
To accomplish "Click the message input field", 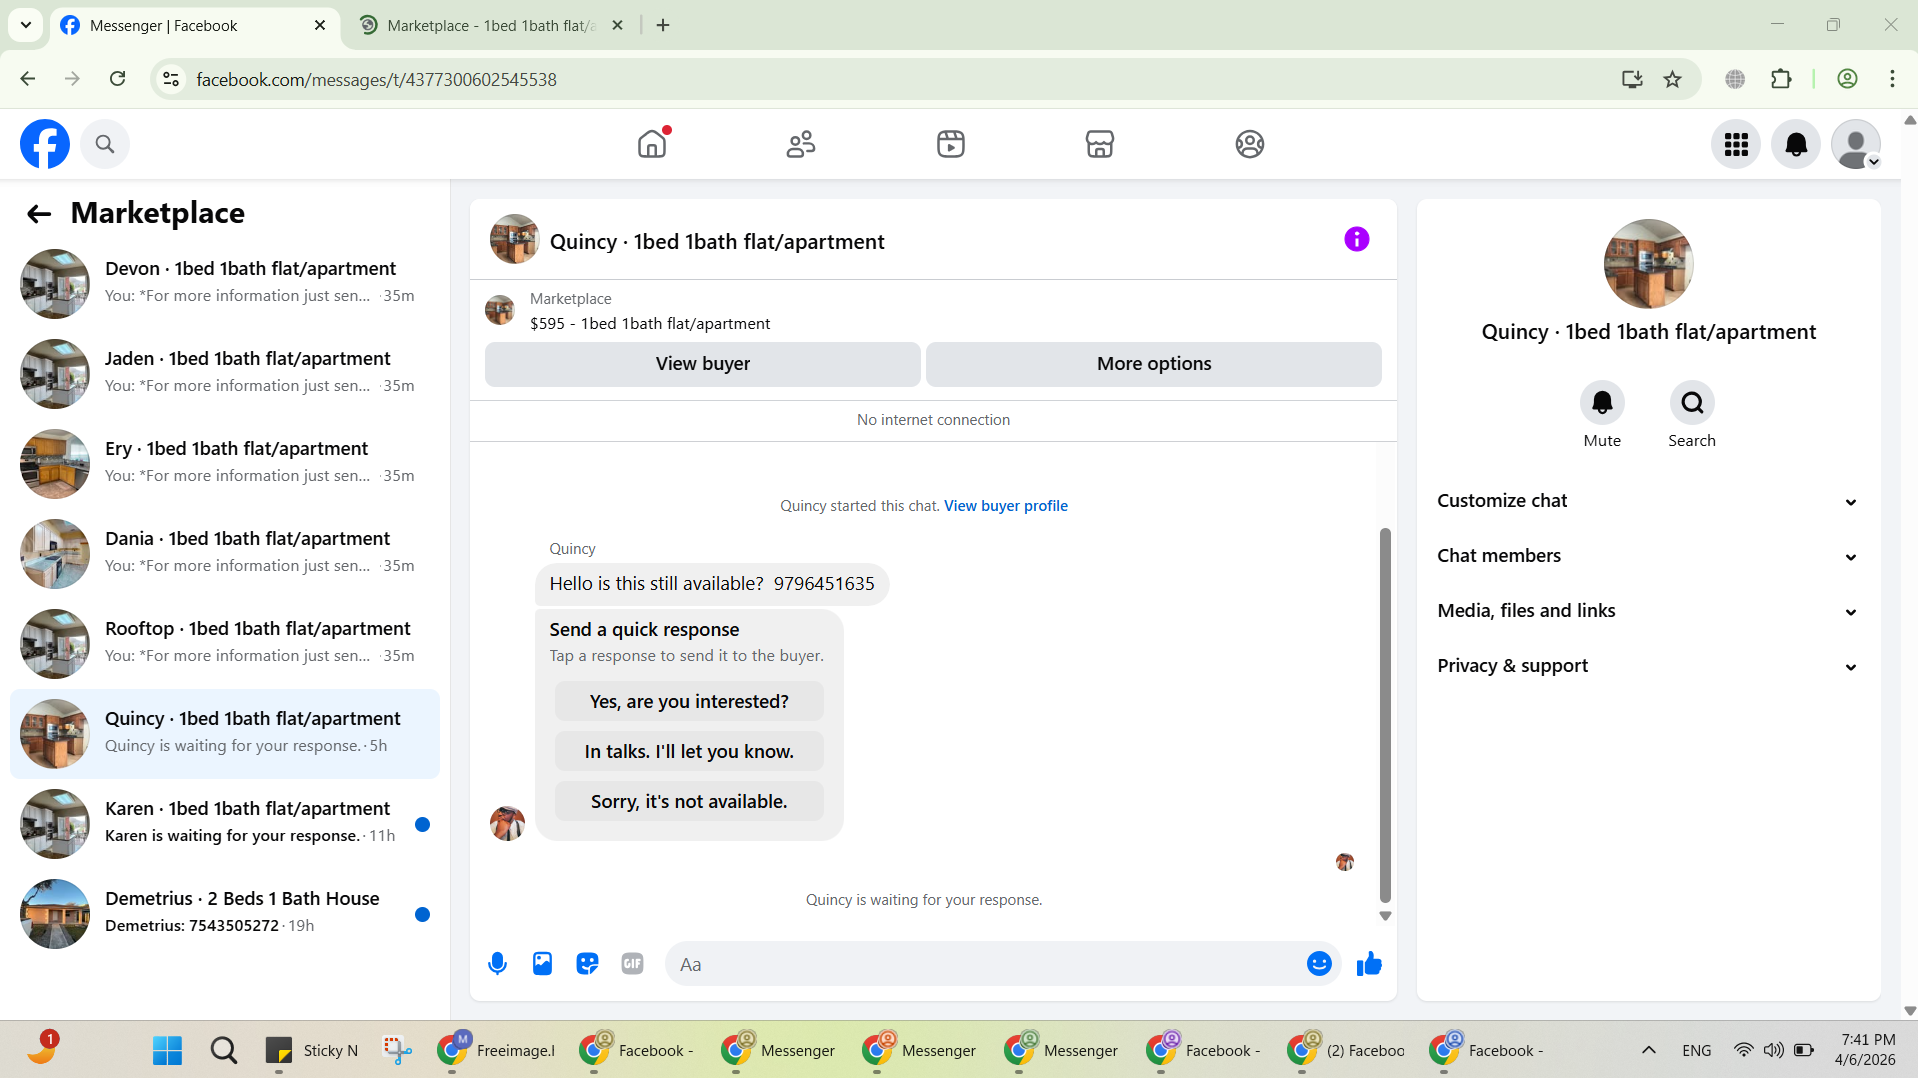I will point(985,964).
